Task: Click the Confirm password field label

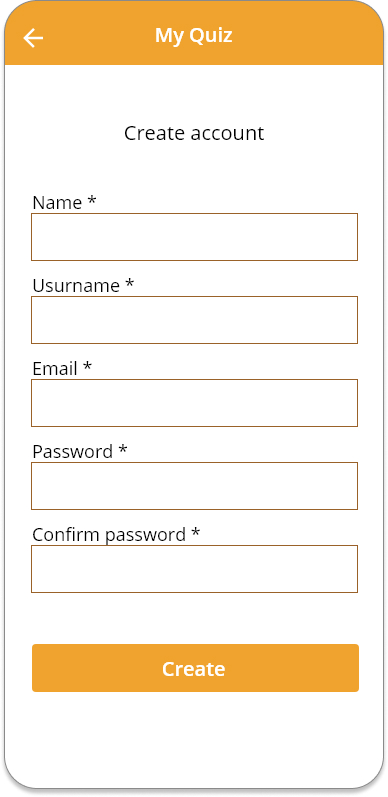Action: pos(109,535)
